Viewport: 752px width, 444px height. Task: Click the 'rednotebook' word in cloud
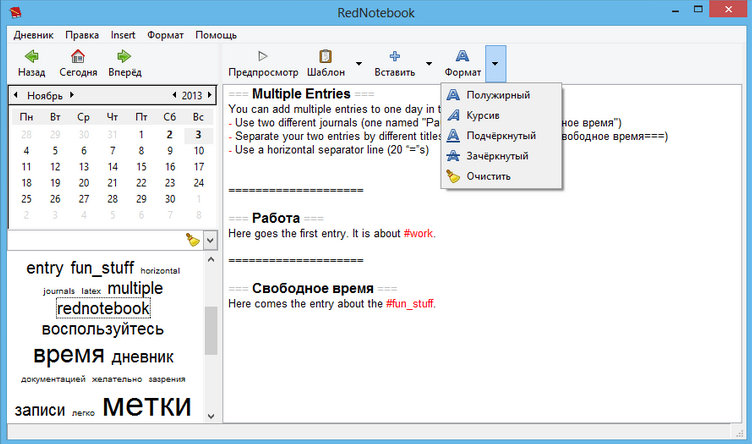point(103,308)
